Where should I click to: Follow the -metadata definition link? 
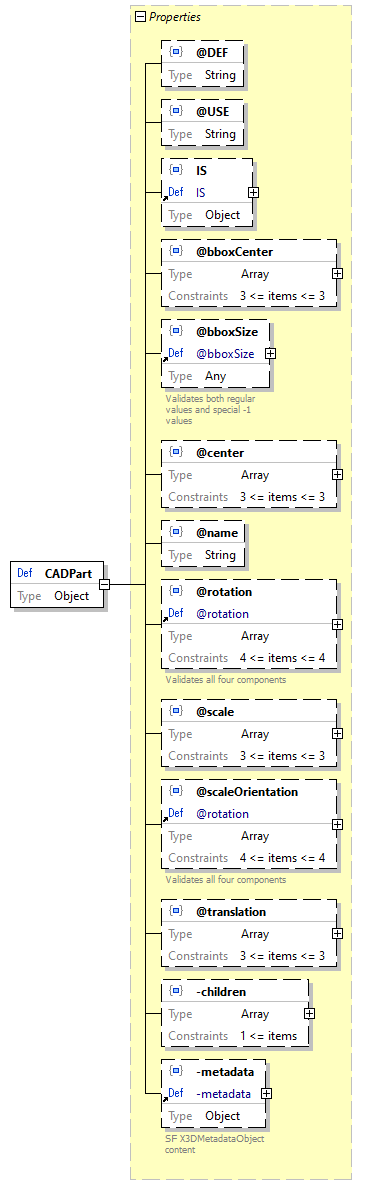pos(223,1093)
